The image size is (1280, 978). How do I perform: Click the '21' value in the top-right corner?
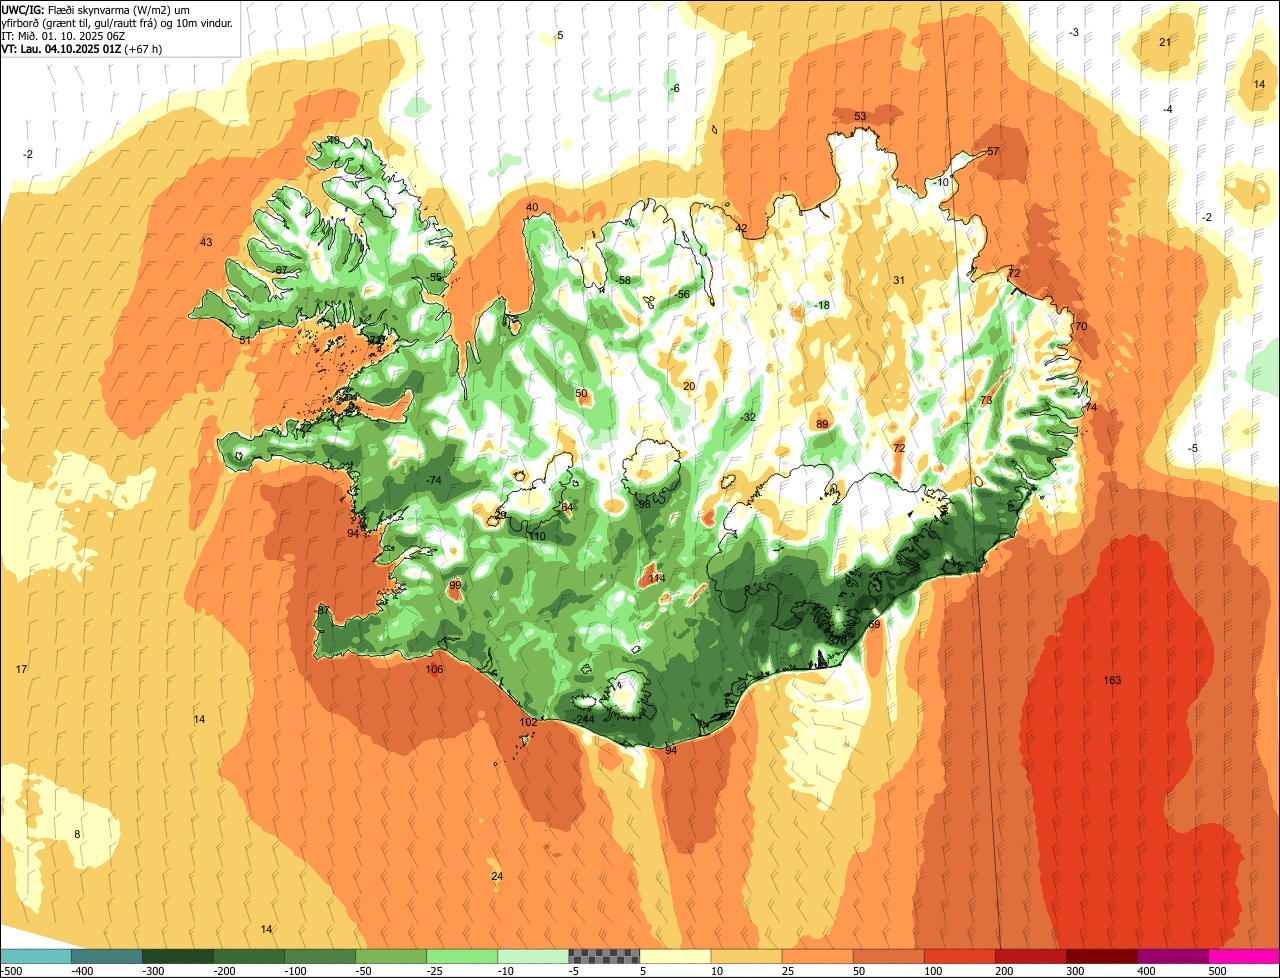coord(1165,42)
